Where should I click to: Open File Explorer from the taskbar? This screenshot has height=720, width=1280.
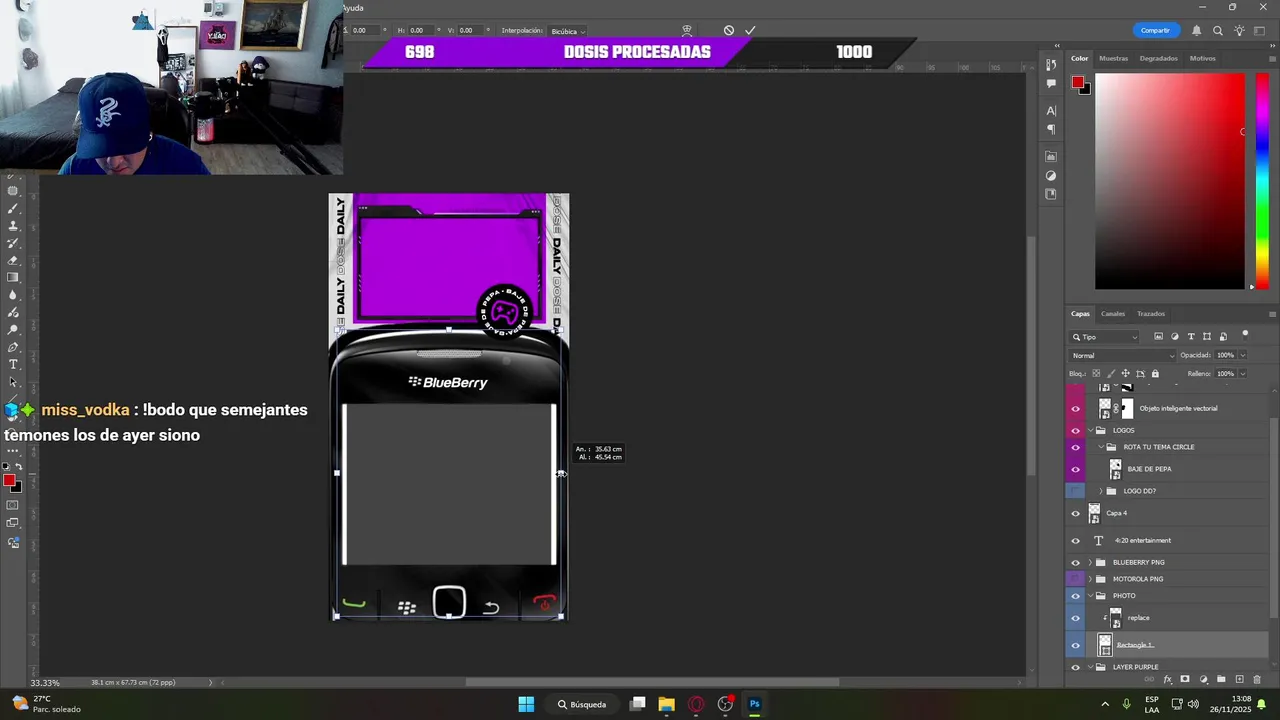point(666,704)
